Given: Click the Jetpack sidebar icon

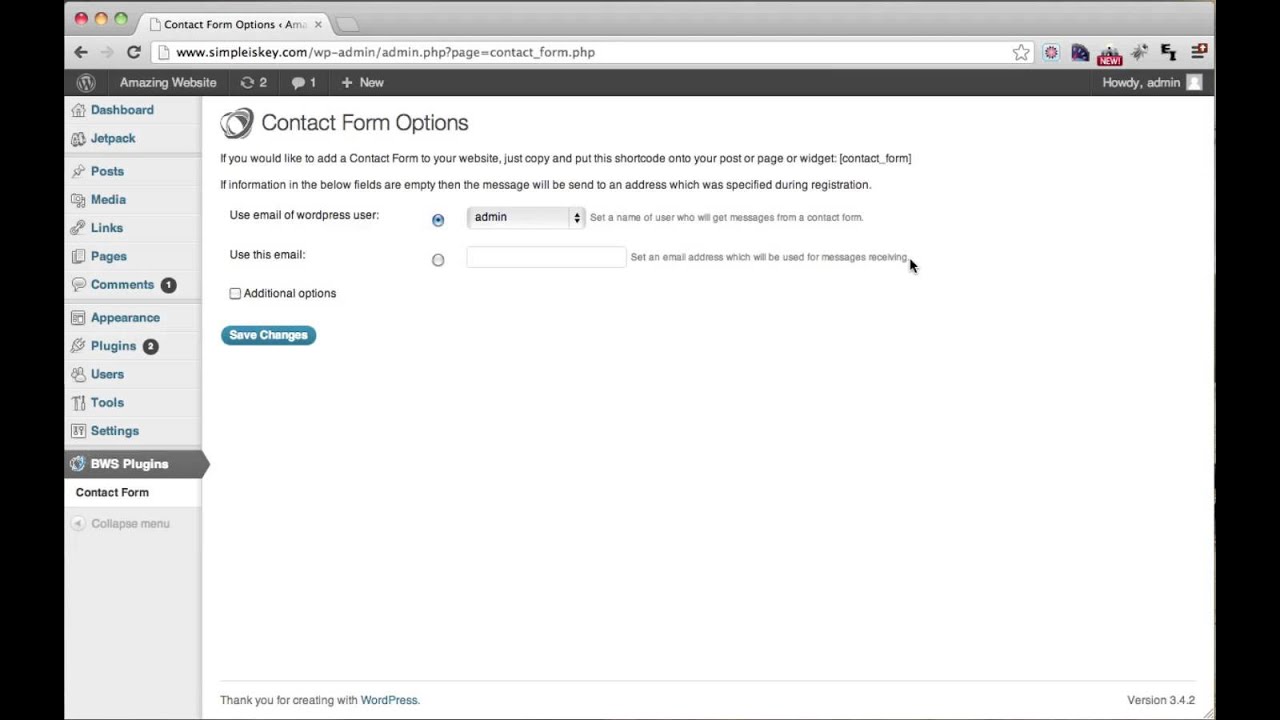Looking at the screenshot, I should coord(78,139).
